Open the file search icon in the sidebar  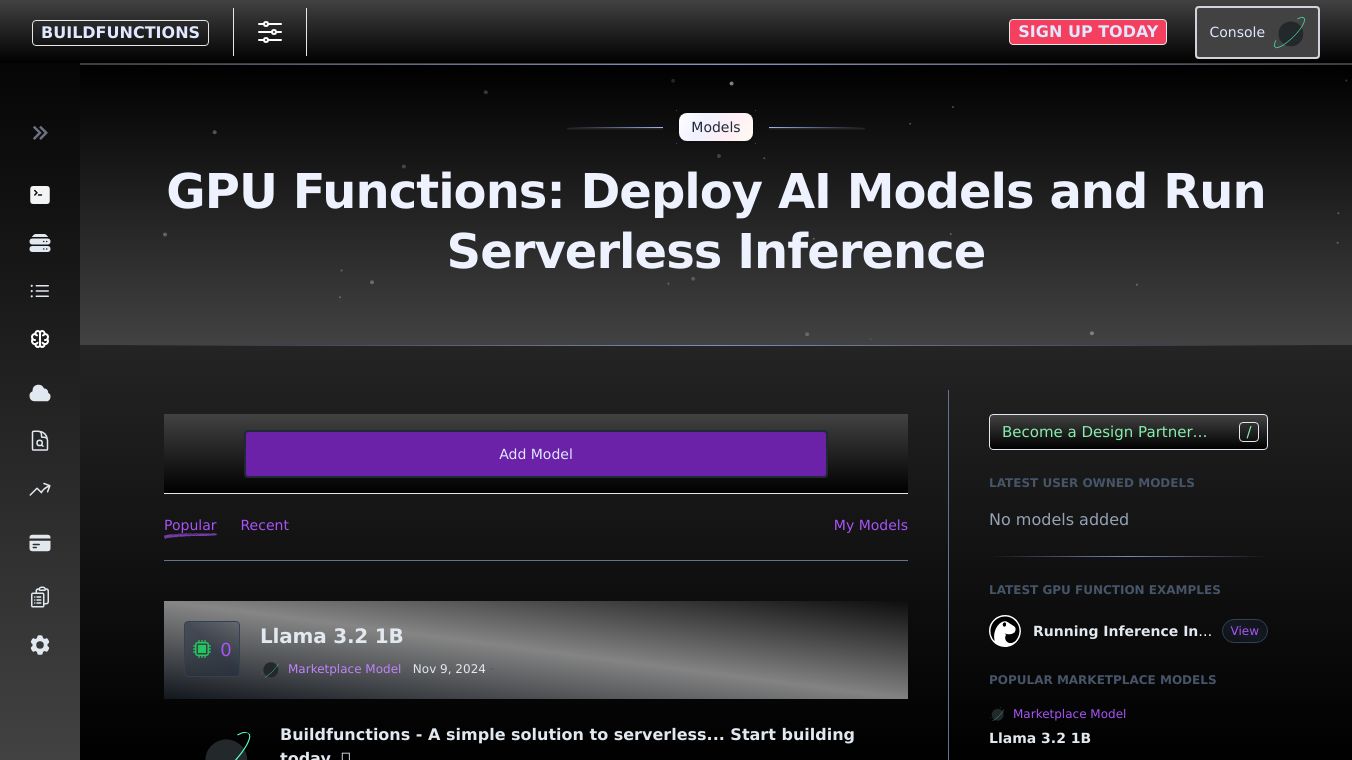40,441
